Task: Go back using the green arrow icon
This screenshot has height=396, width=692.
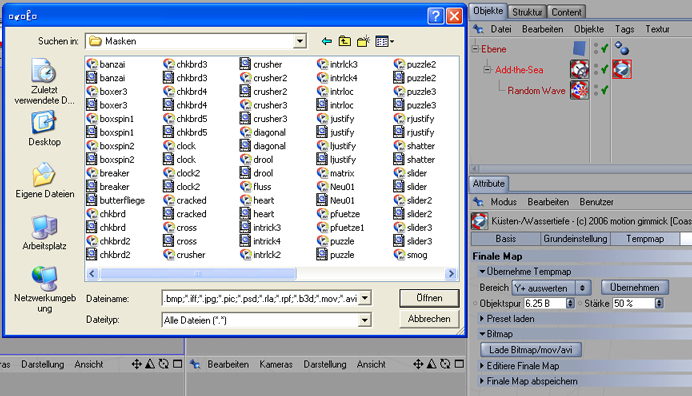Action: [x=327, y=41]
